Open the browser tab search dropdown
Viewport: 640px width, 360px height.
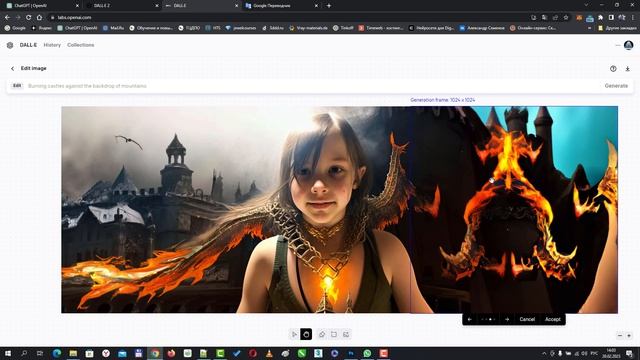point(587,5)
